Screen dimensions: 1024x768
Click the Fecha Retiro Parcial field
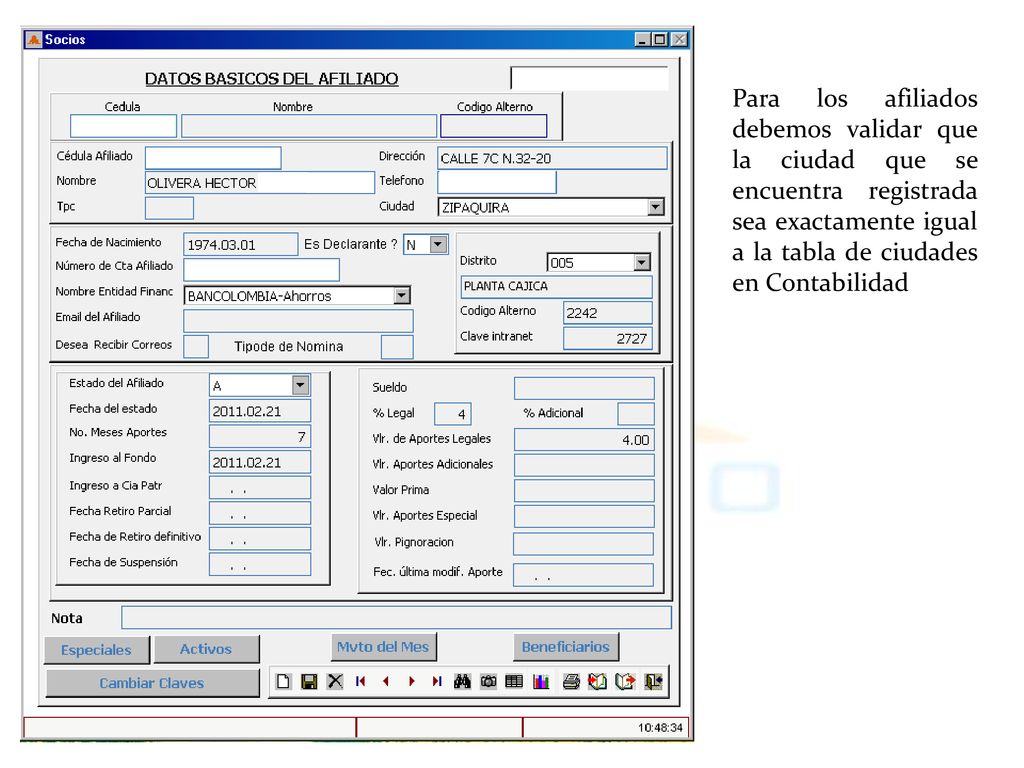pos(260,513)
